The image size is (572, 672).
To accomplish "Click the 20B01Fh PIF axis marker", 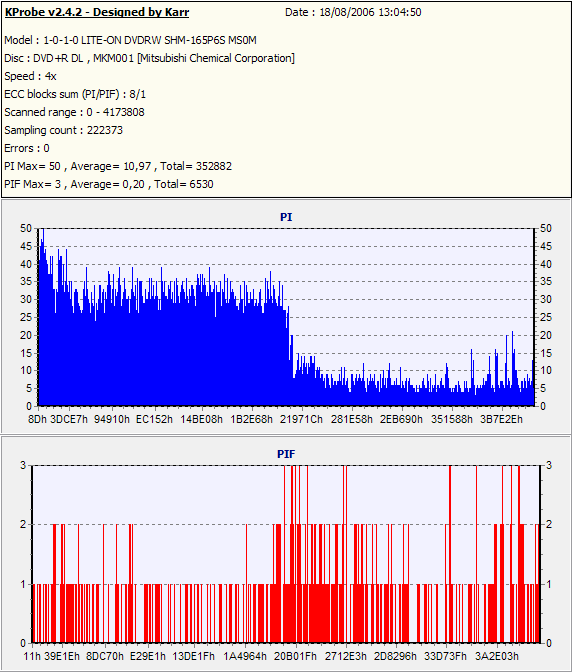I will 295,656.
